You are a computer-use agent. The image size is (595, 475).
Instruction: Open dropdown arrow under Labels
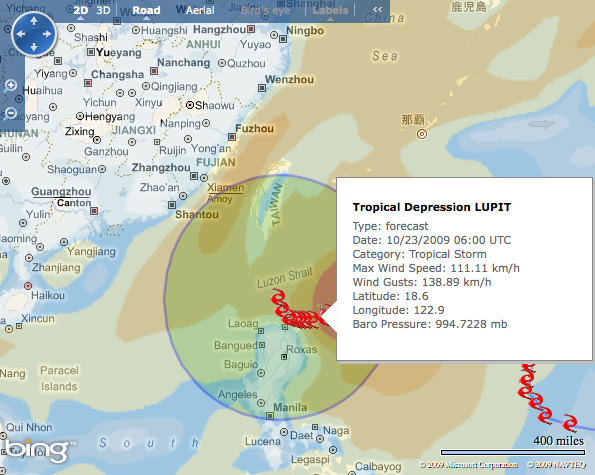tap(330, 19)
